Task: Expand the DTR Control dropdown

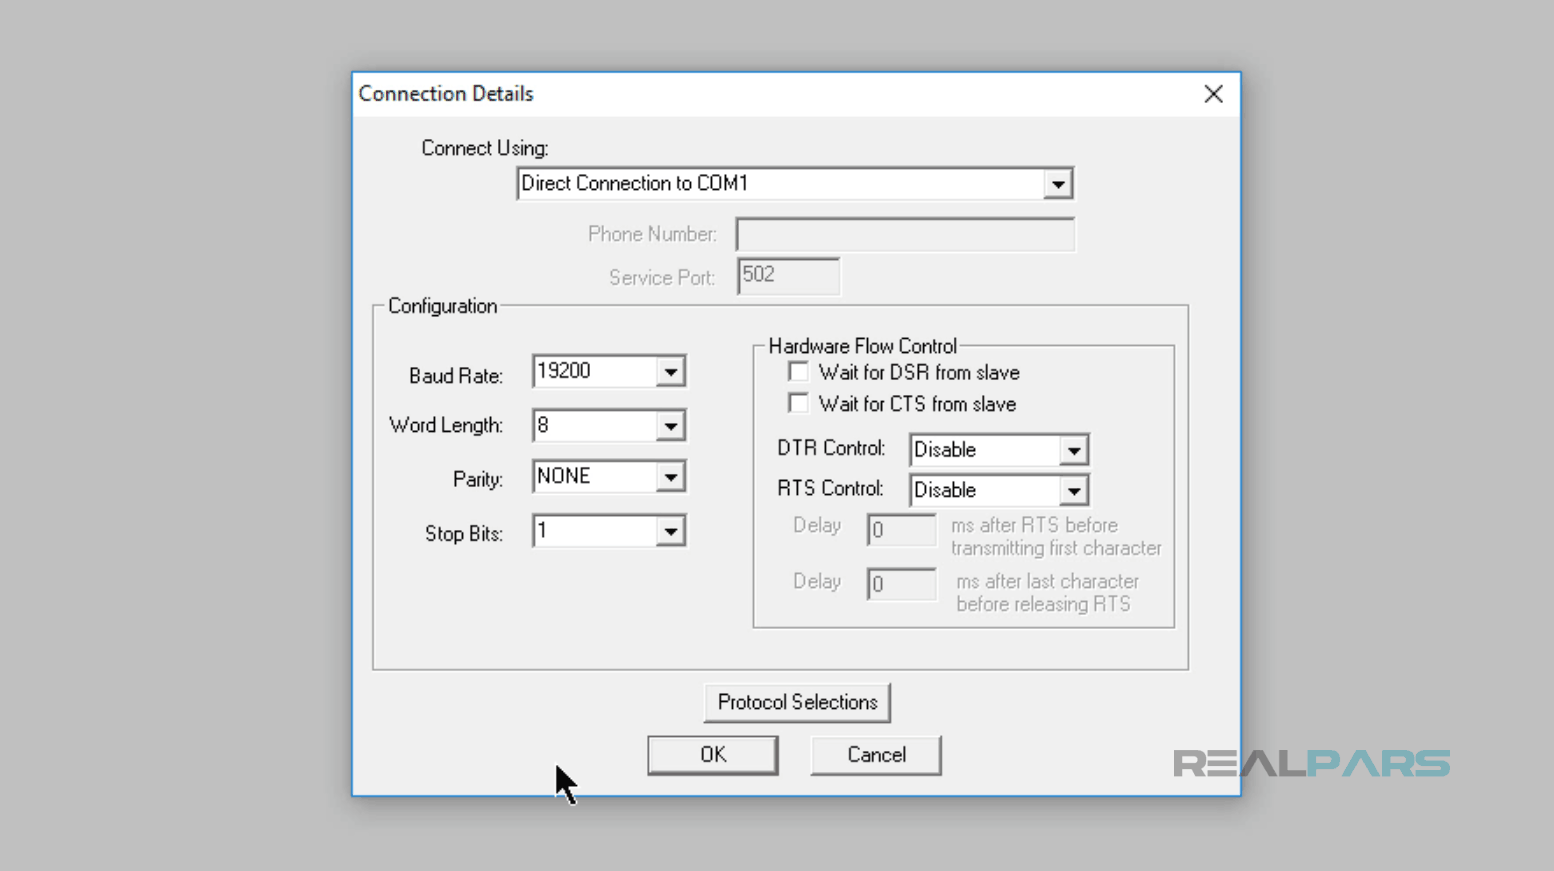Action: click(1074, 449)
